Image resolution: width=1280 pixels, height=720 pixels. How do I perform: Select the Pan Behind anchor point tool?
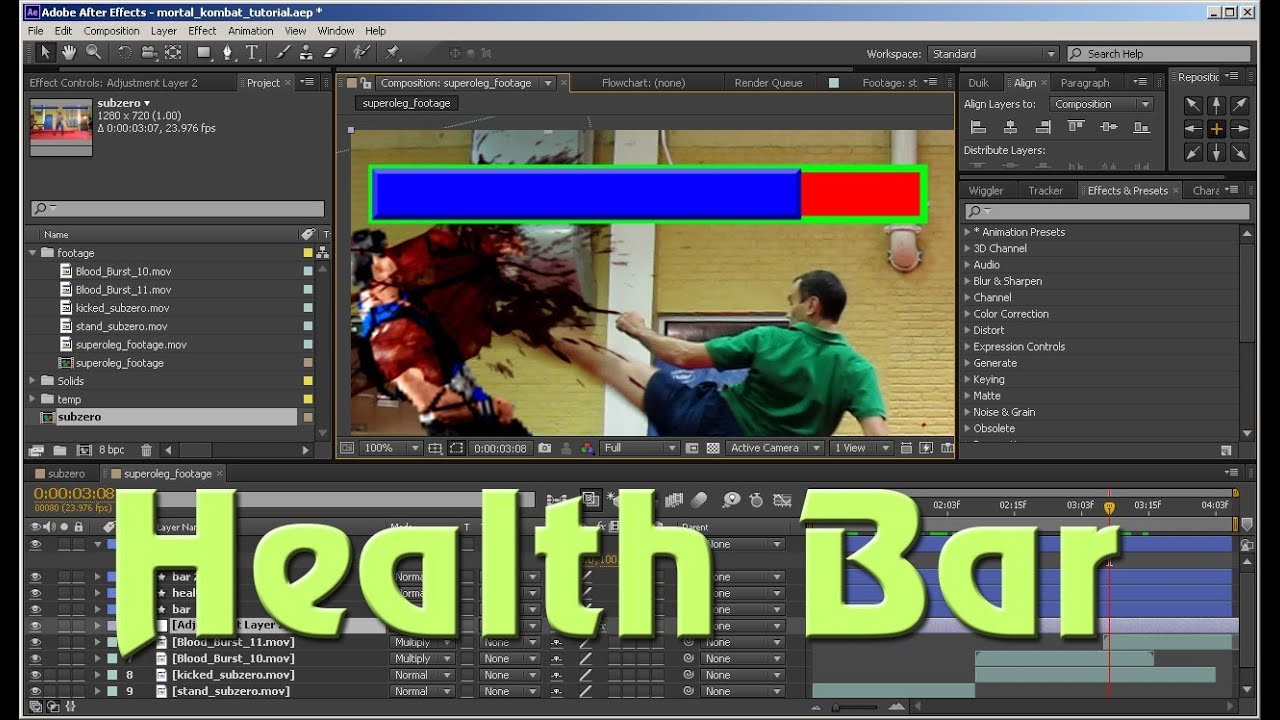173,53
